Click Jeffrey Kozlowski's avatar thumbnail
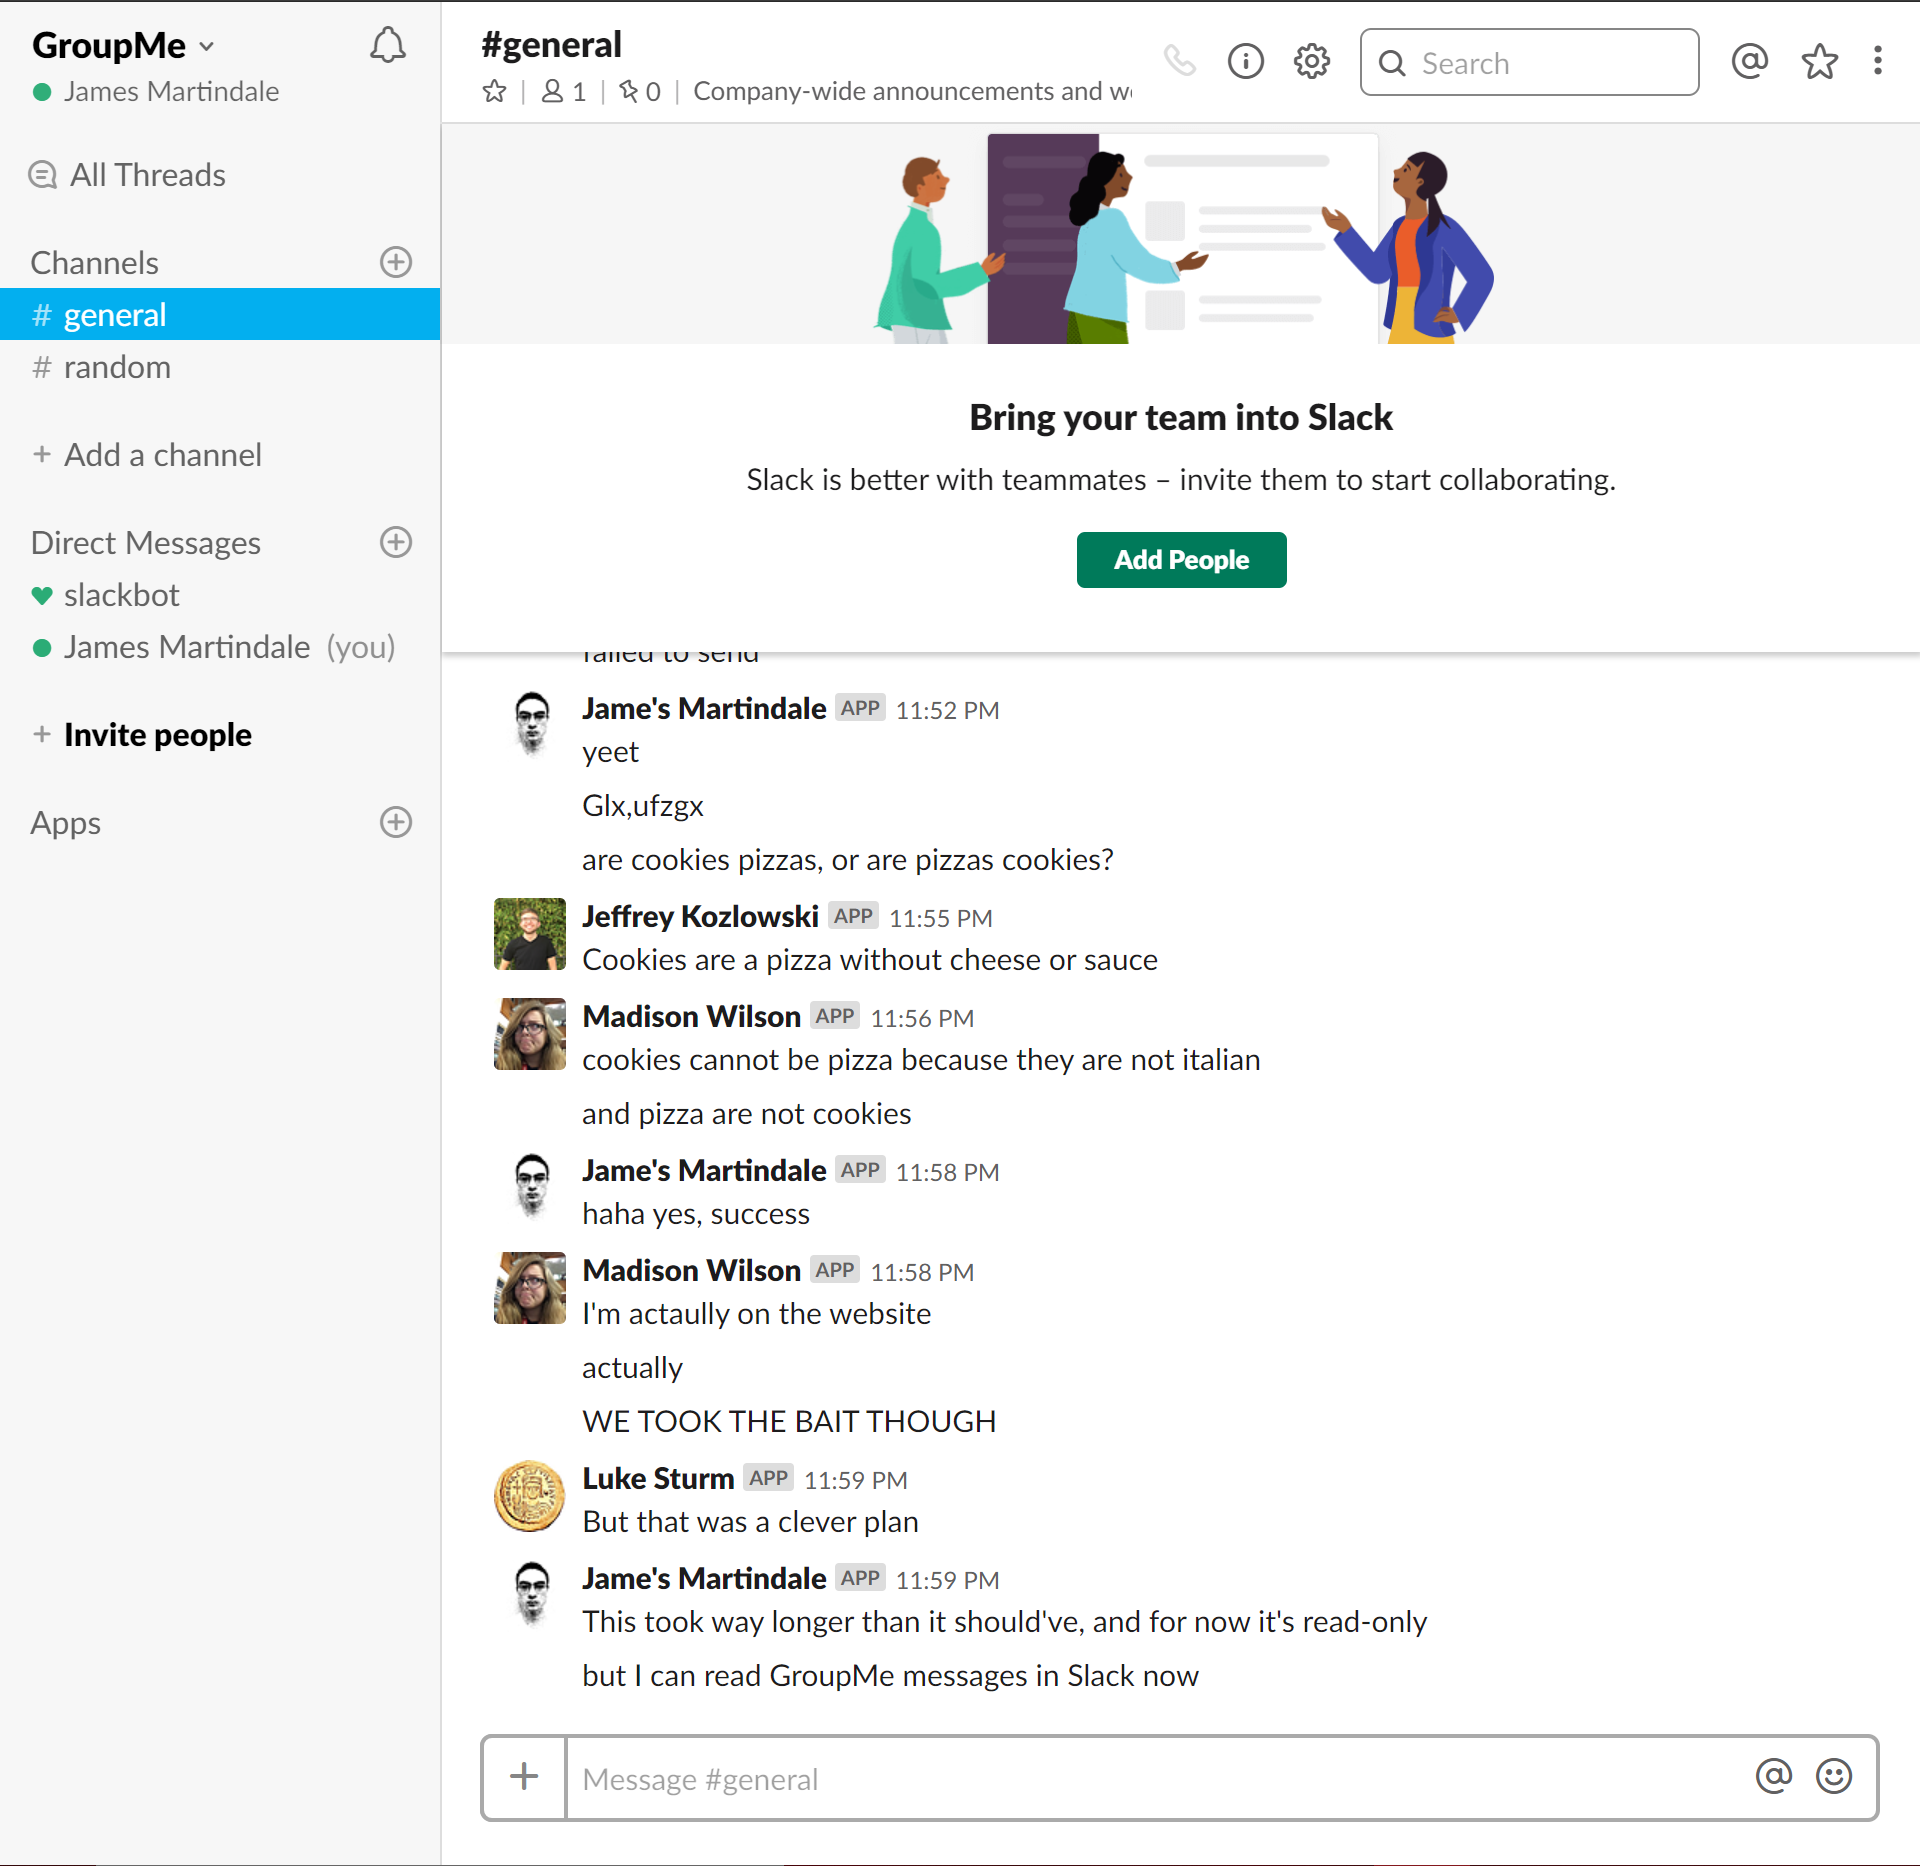1920x1866 pixels. point(530,934)
